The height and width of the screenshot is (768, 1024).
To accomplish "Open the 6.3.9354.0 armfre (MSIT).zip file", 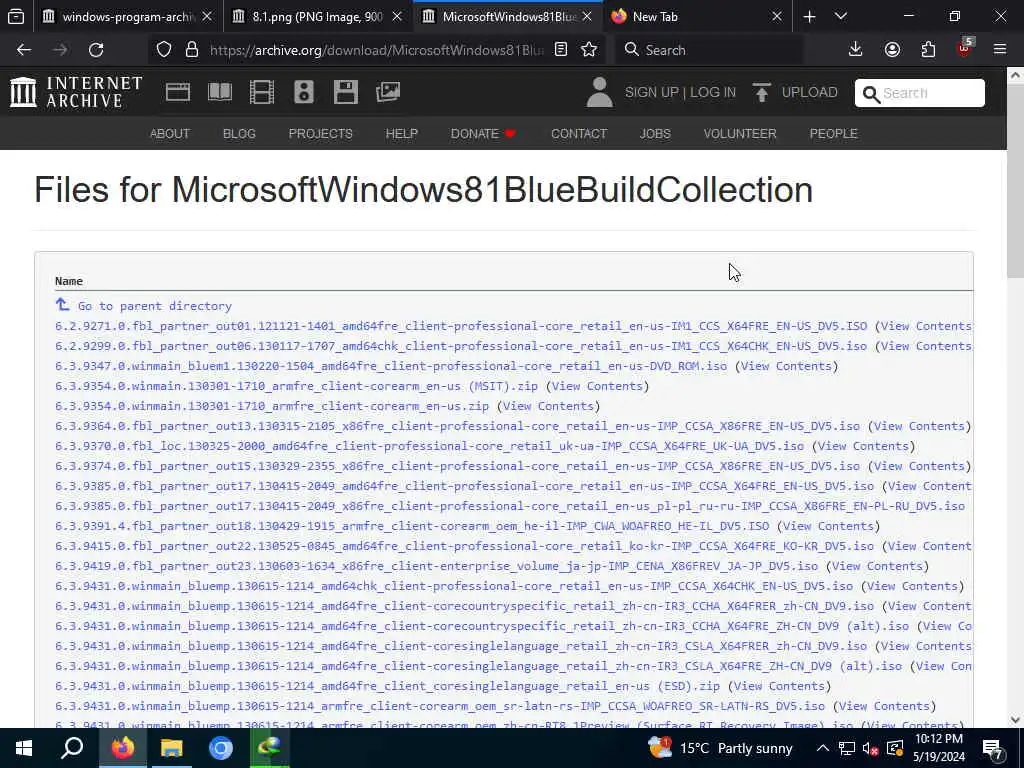I will (x=296, y=386).
